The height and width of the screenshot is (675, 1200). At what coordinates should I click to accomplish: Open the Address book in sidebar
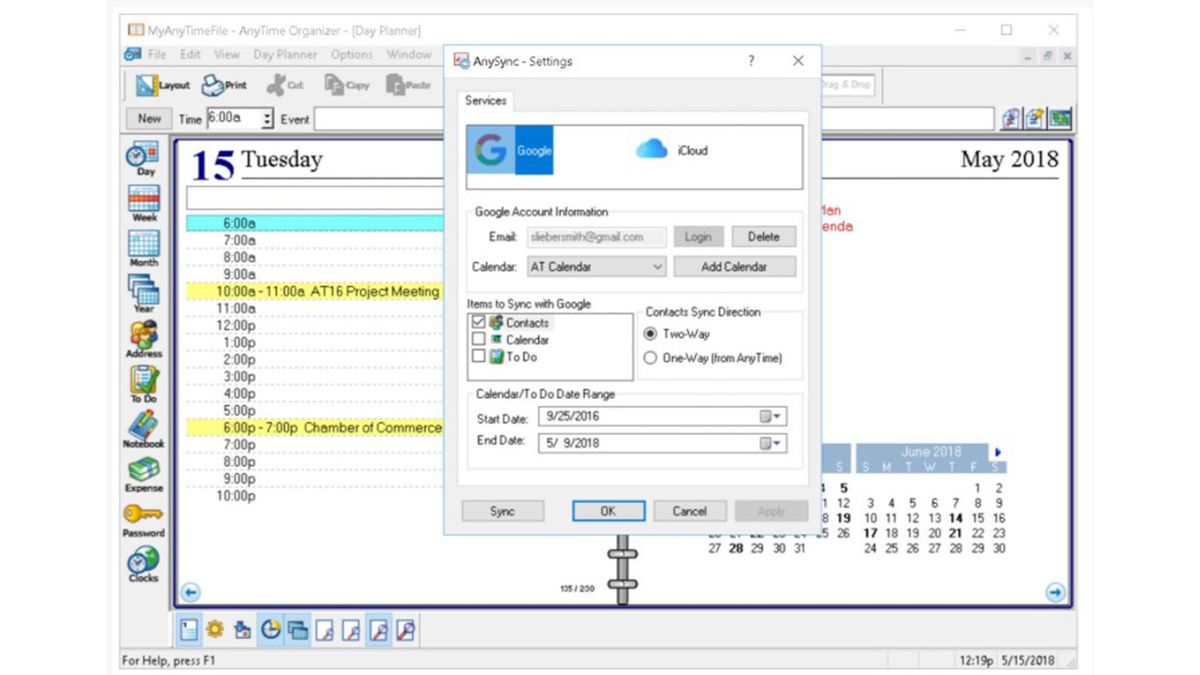pos(145,340)
